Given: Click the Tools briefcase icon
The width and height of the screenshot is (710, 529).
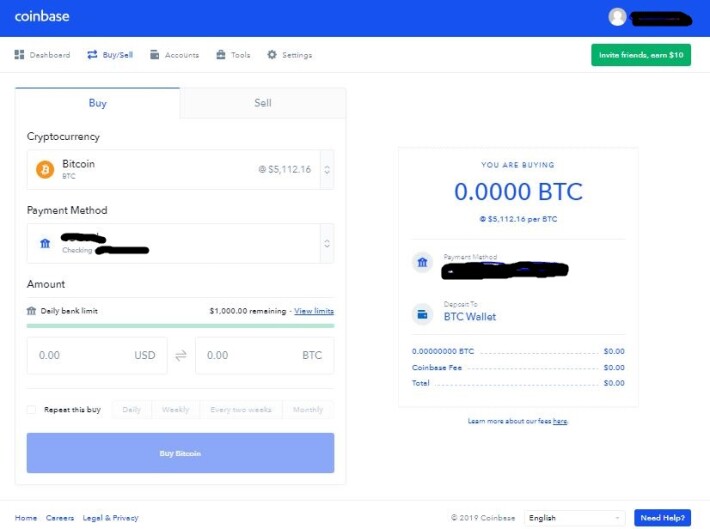Looking at the screenshot, I should click(221, 55).
